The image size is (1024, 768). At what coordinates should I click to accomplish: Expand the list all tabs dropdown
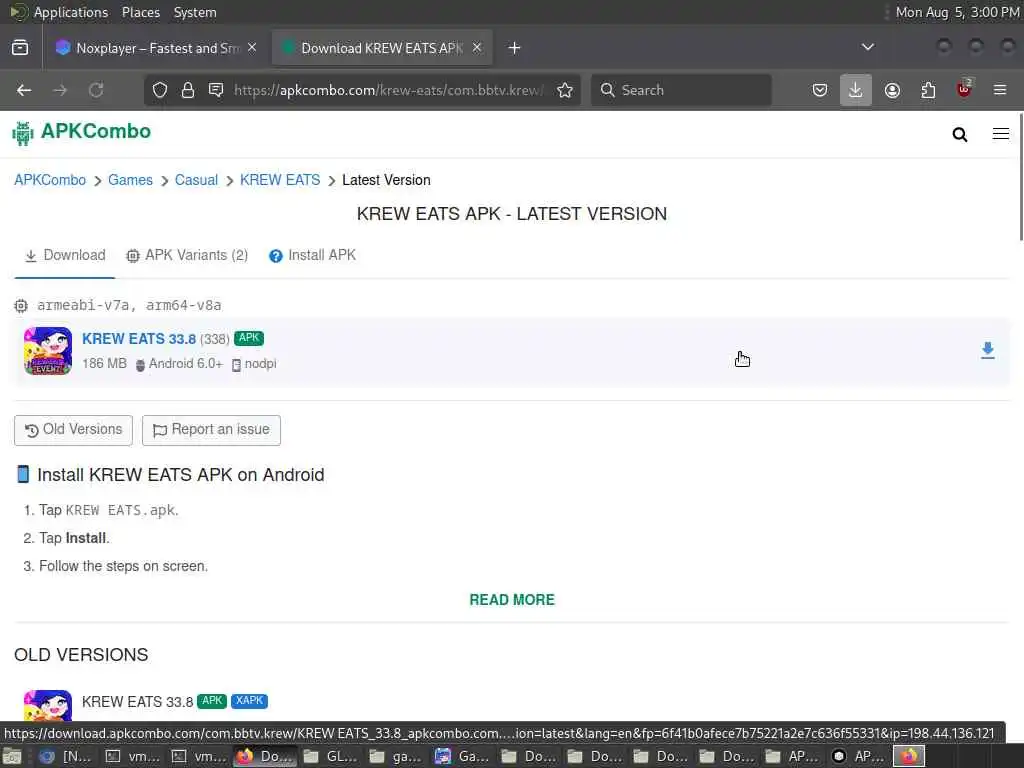(x=867, y=47)
